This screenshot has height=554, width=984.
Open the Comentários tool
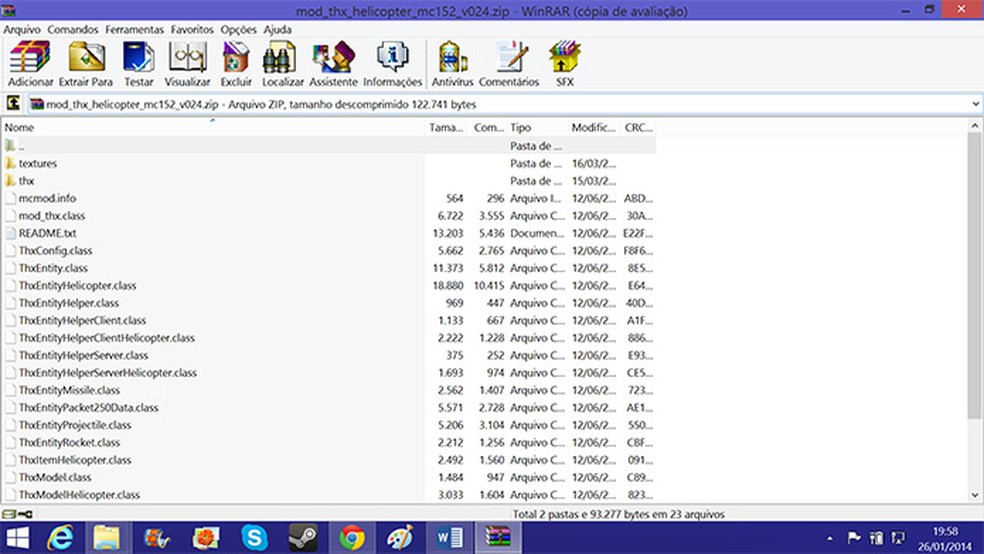(509, 63)
